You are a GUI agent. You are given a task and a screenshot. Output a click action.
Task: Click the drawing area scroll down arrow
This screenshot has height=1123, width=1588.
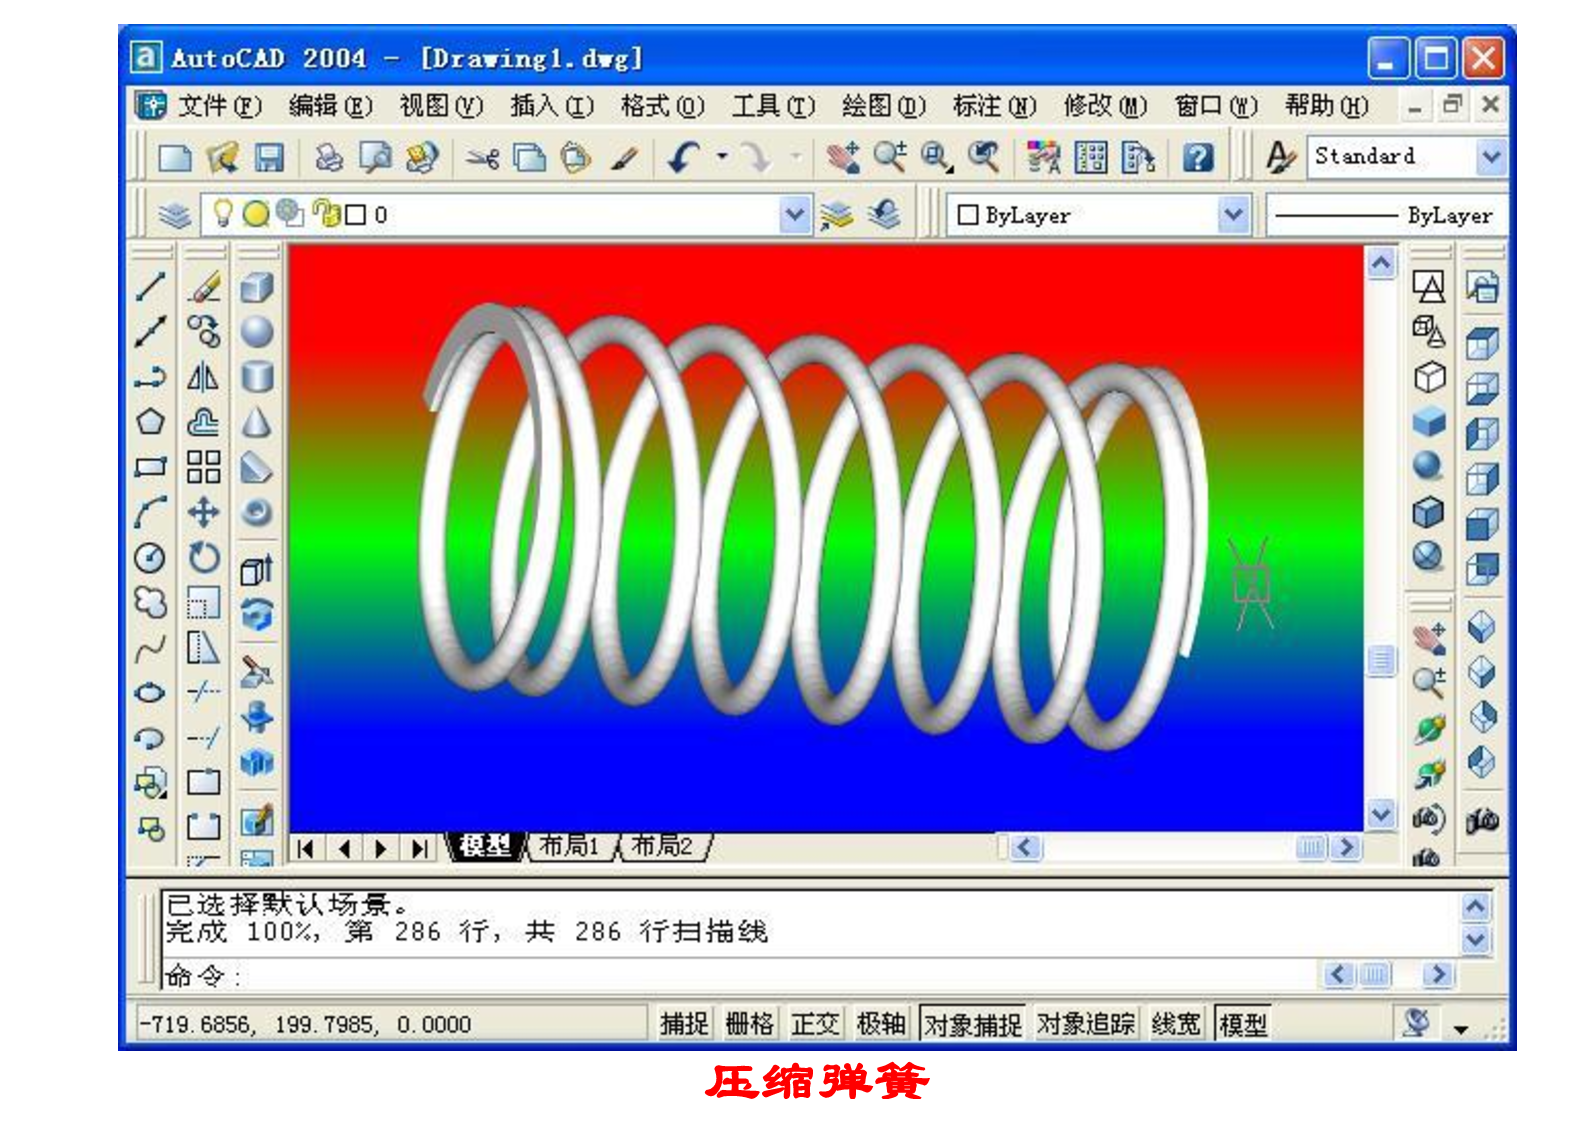tap(1381, 815)
